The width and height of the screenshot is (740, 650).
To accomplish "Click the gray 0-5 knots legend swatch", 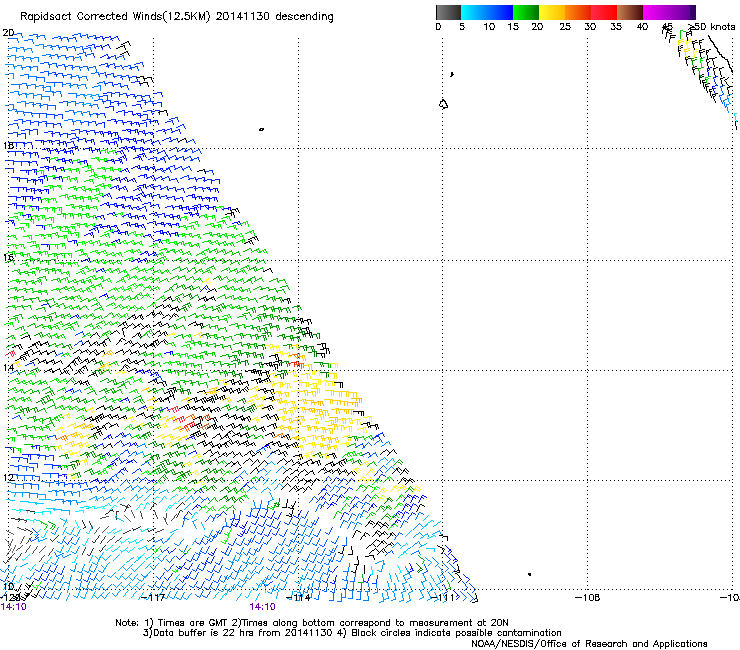I will coord(448,12).
